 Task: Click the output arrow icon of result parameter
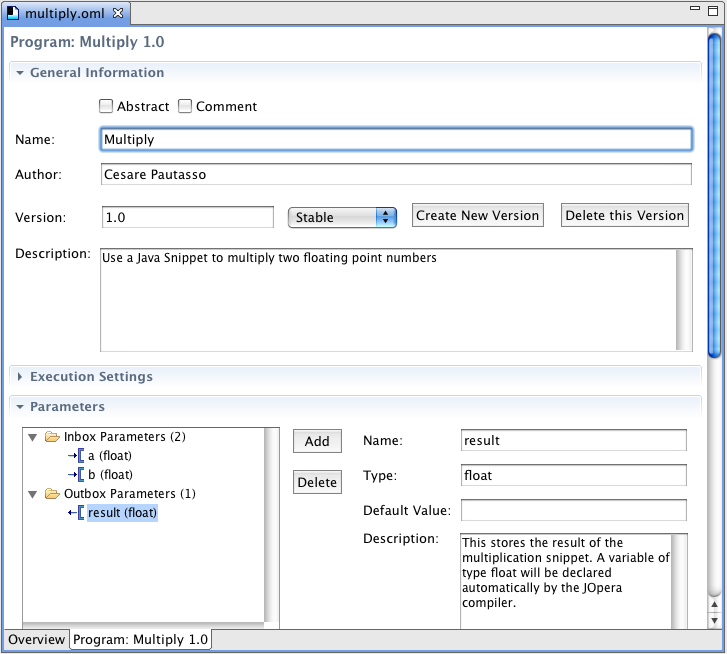point(76,513)
